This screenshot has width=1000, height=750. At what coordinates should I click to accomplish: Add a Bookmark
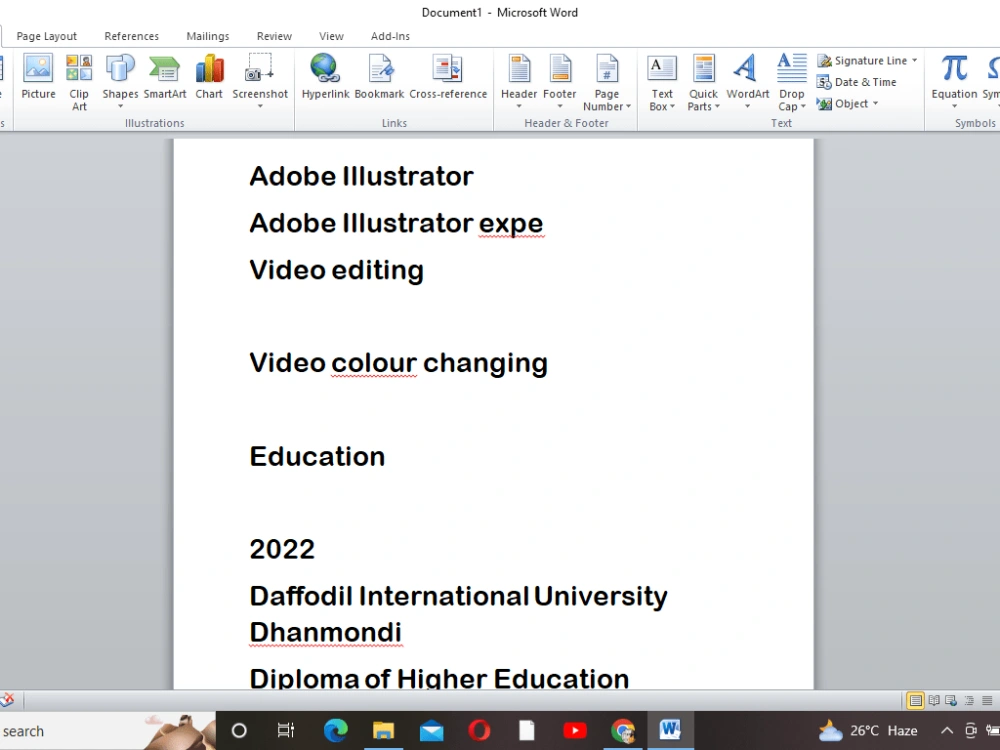379,77
